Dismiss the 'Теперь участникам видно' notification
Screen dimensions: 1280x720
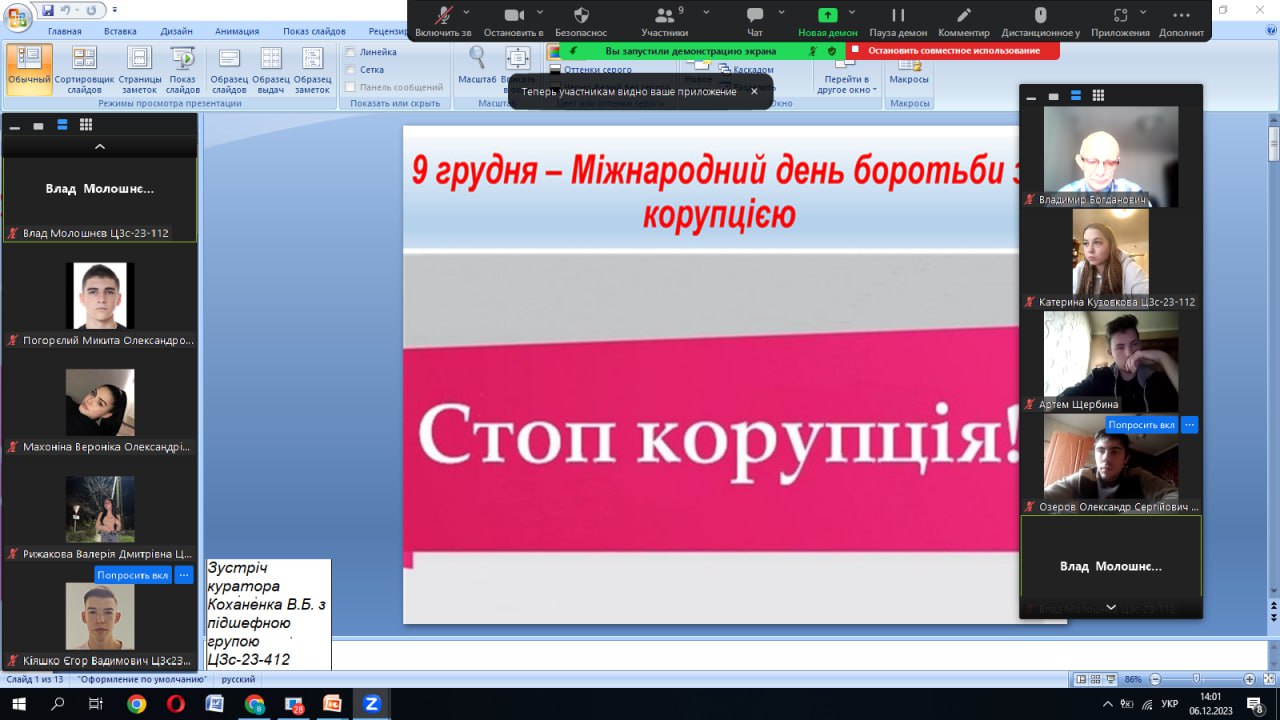click(x=754, y=92)
